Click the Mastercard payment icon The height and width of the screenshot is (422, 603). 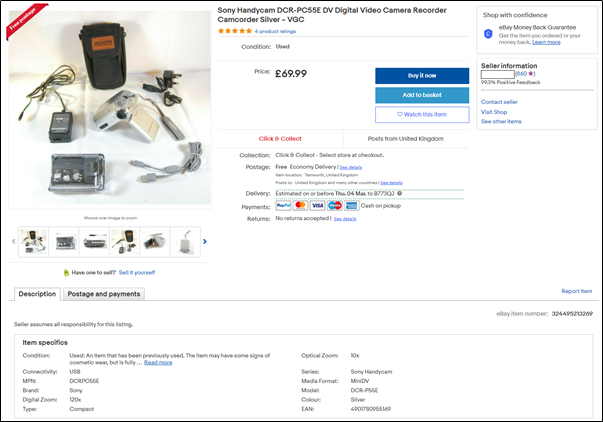[x=301, y=206]
